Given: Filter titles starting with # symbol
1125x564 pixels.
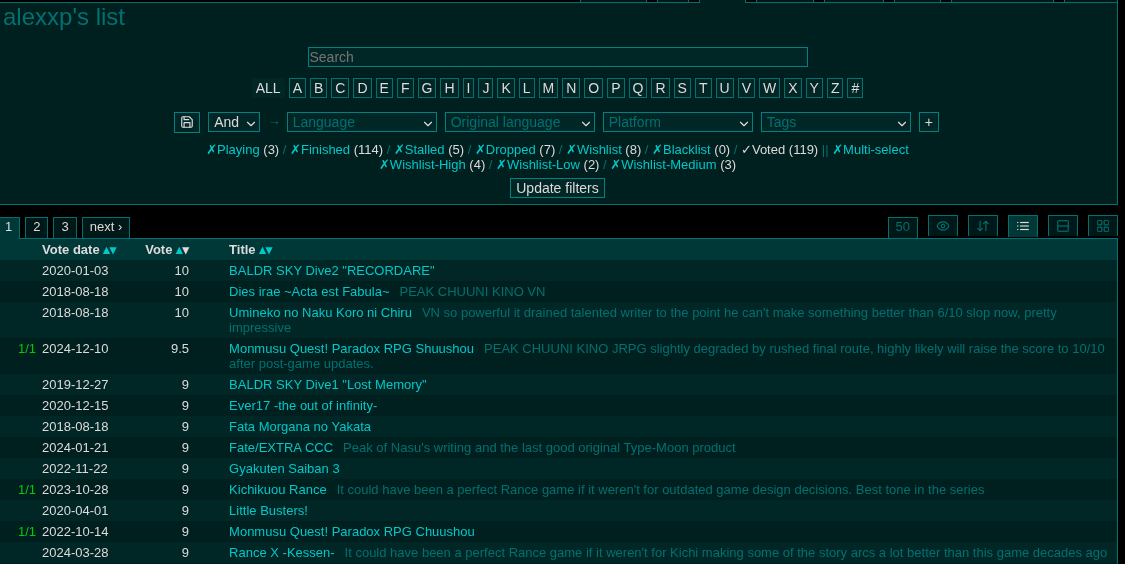Looking at the screenshot, I should (x=855, y=88).
